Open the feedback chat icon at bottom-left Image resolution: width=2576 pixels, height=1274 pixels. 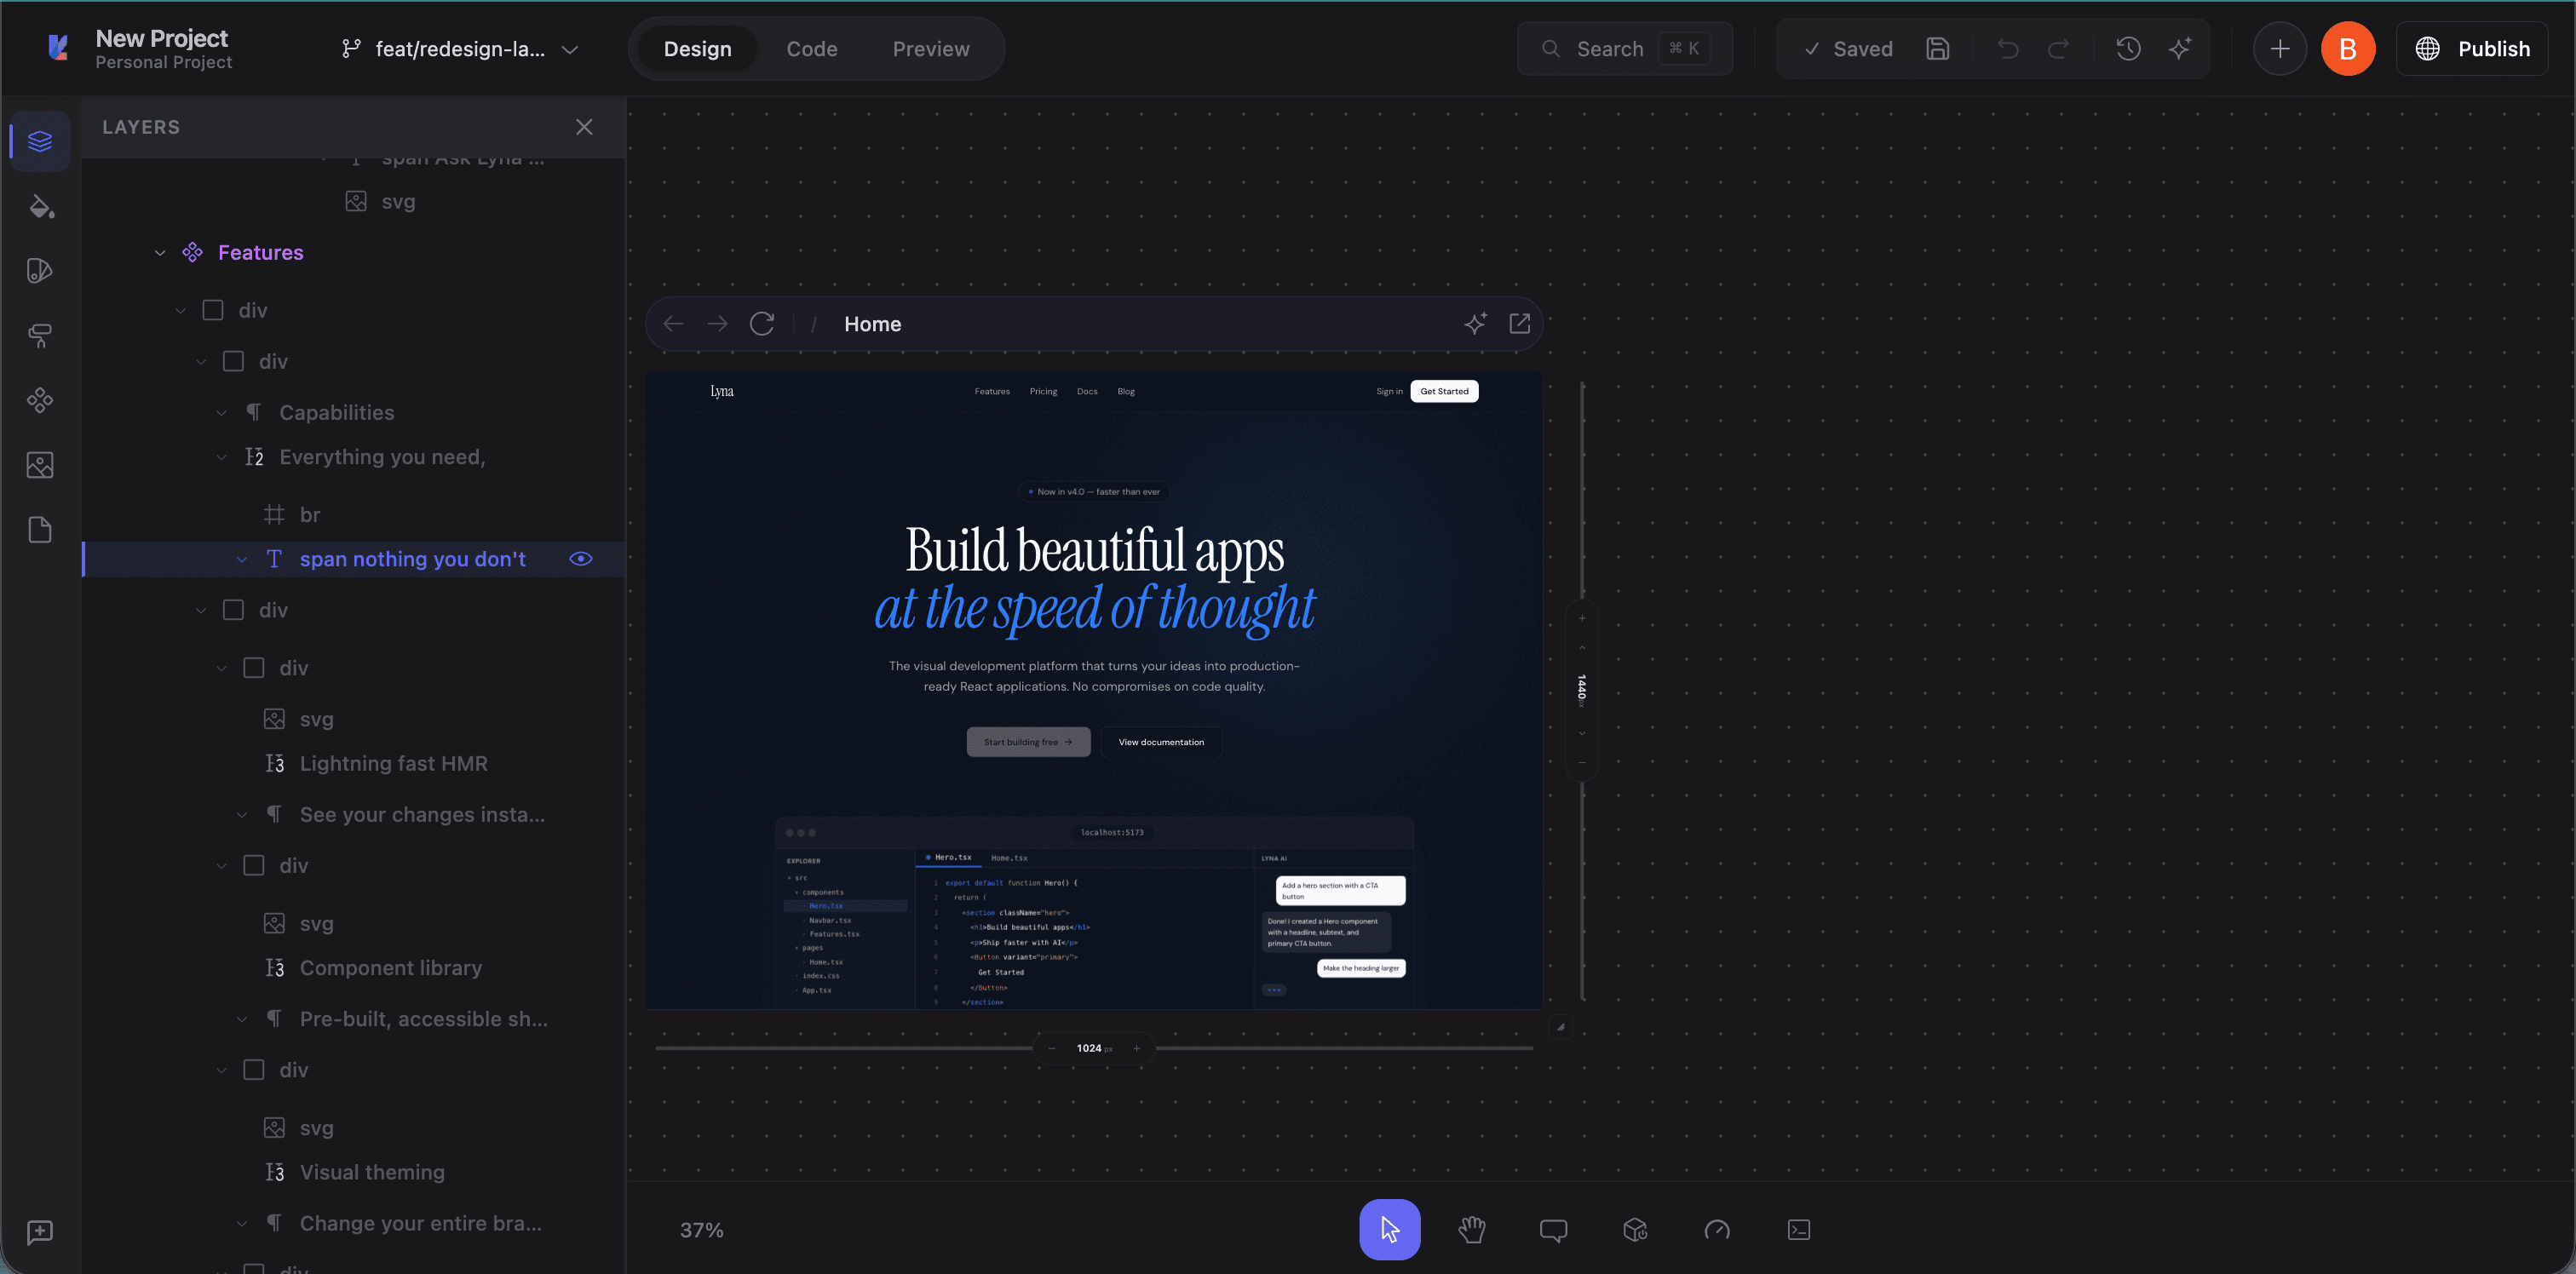40,1232
